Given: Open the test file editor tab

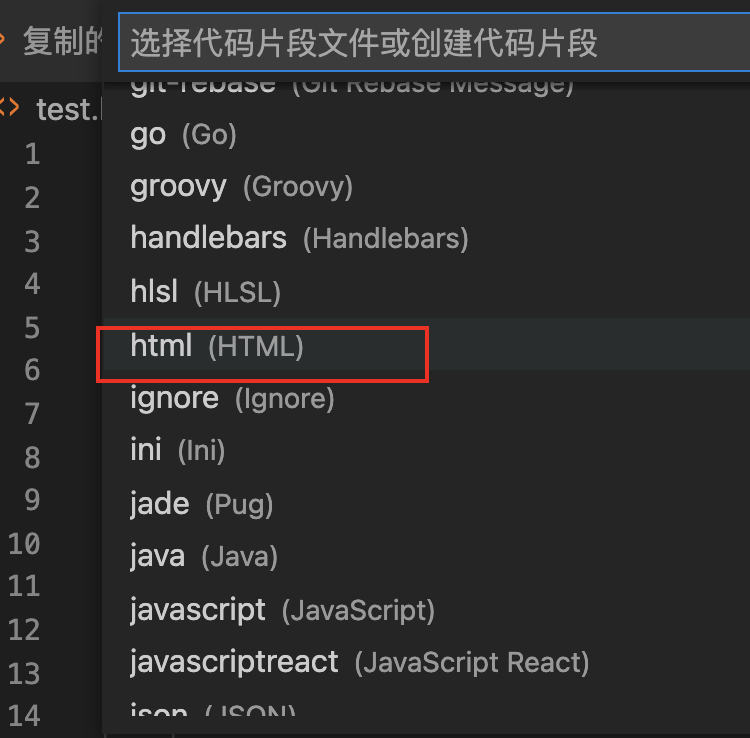Looking at the screenshot, I should 68,110.
